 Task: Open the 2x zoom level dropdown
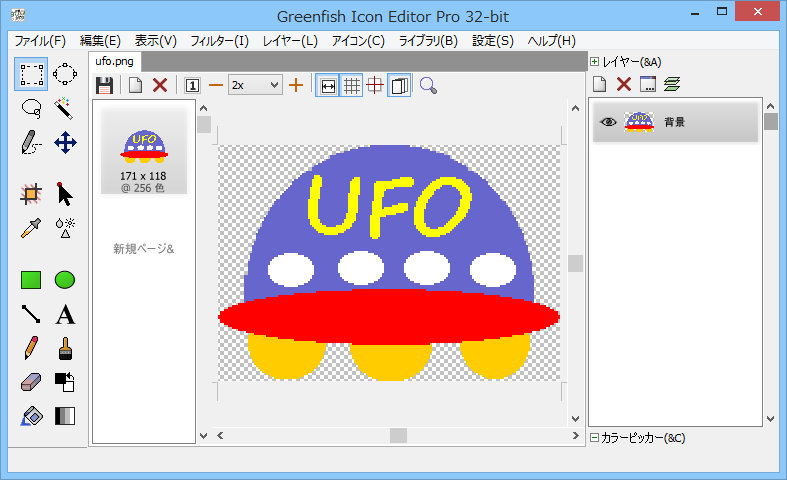coord(255,86)
